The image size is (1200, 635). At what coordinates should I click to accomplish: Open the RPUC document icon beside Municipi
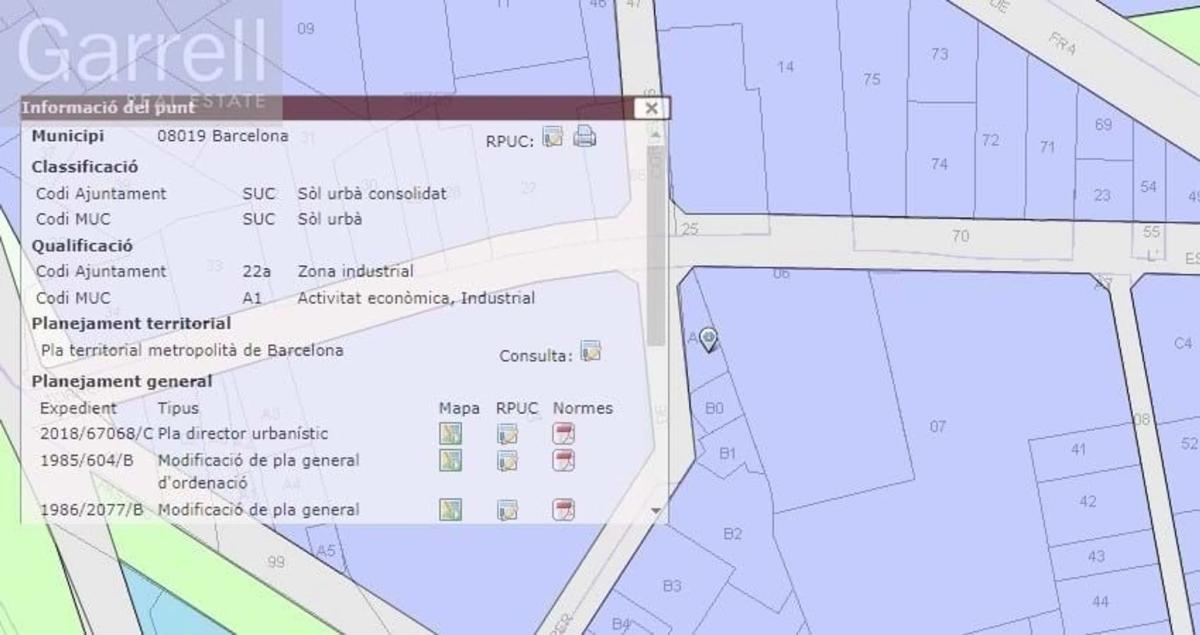click(x=553, y=137)
